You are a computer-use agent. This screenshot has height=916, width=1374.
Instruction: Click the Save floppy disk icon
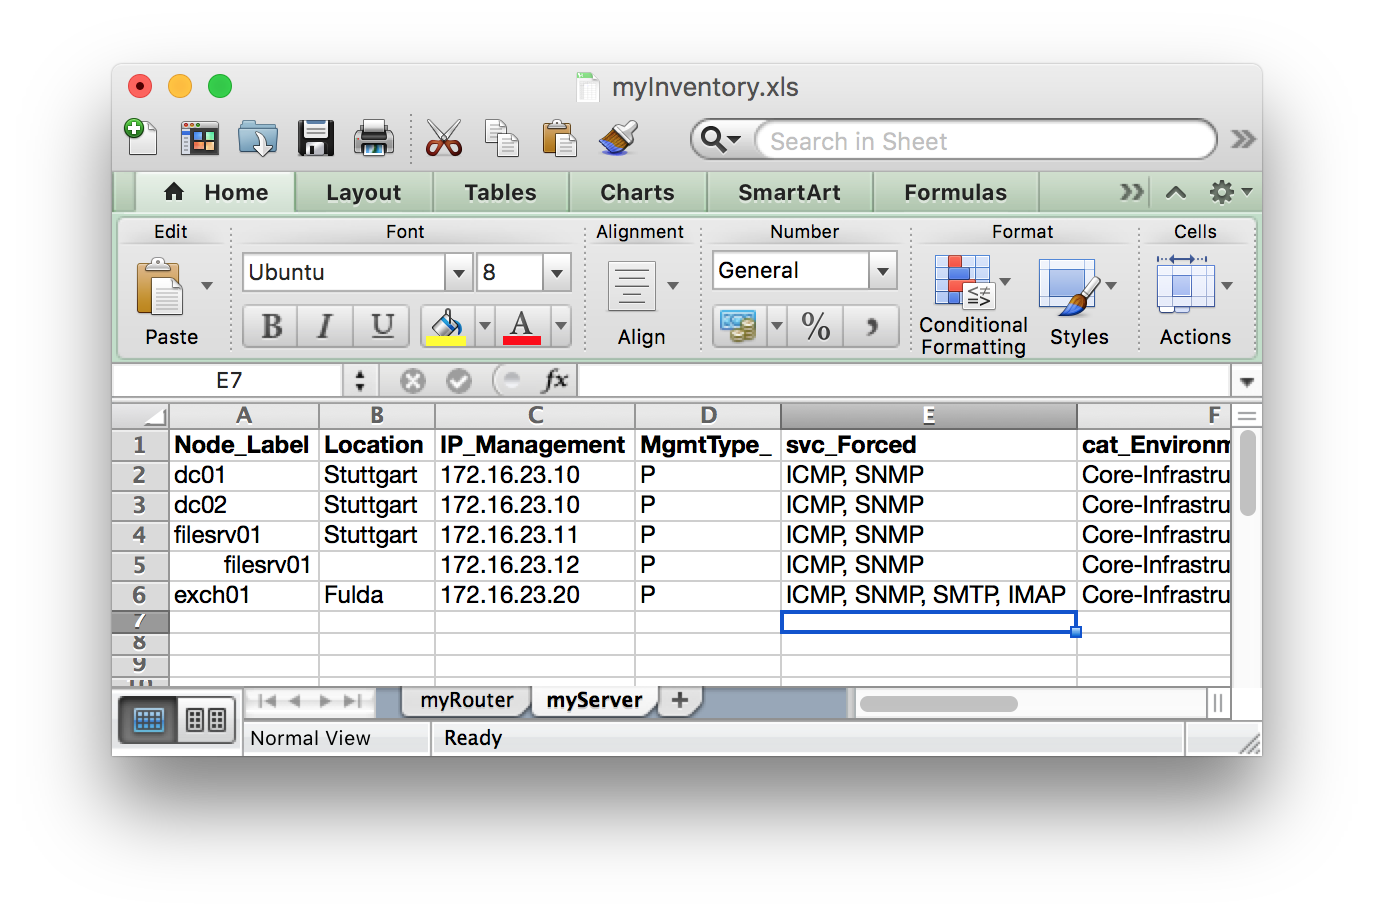(315, 138)
